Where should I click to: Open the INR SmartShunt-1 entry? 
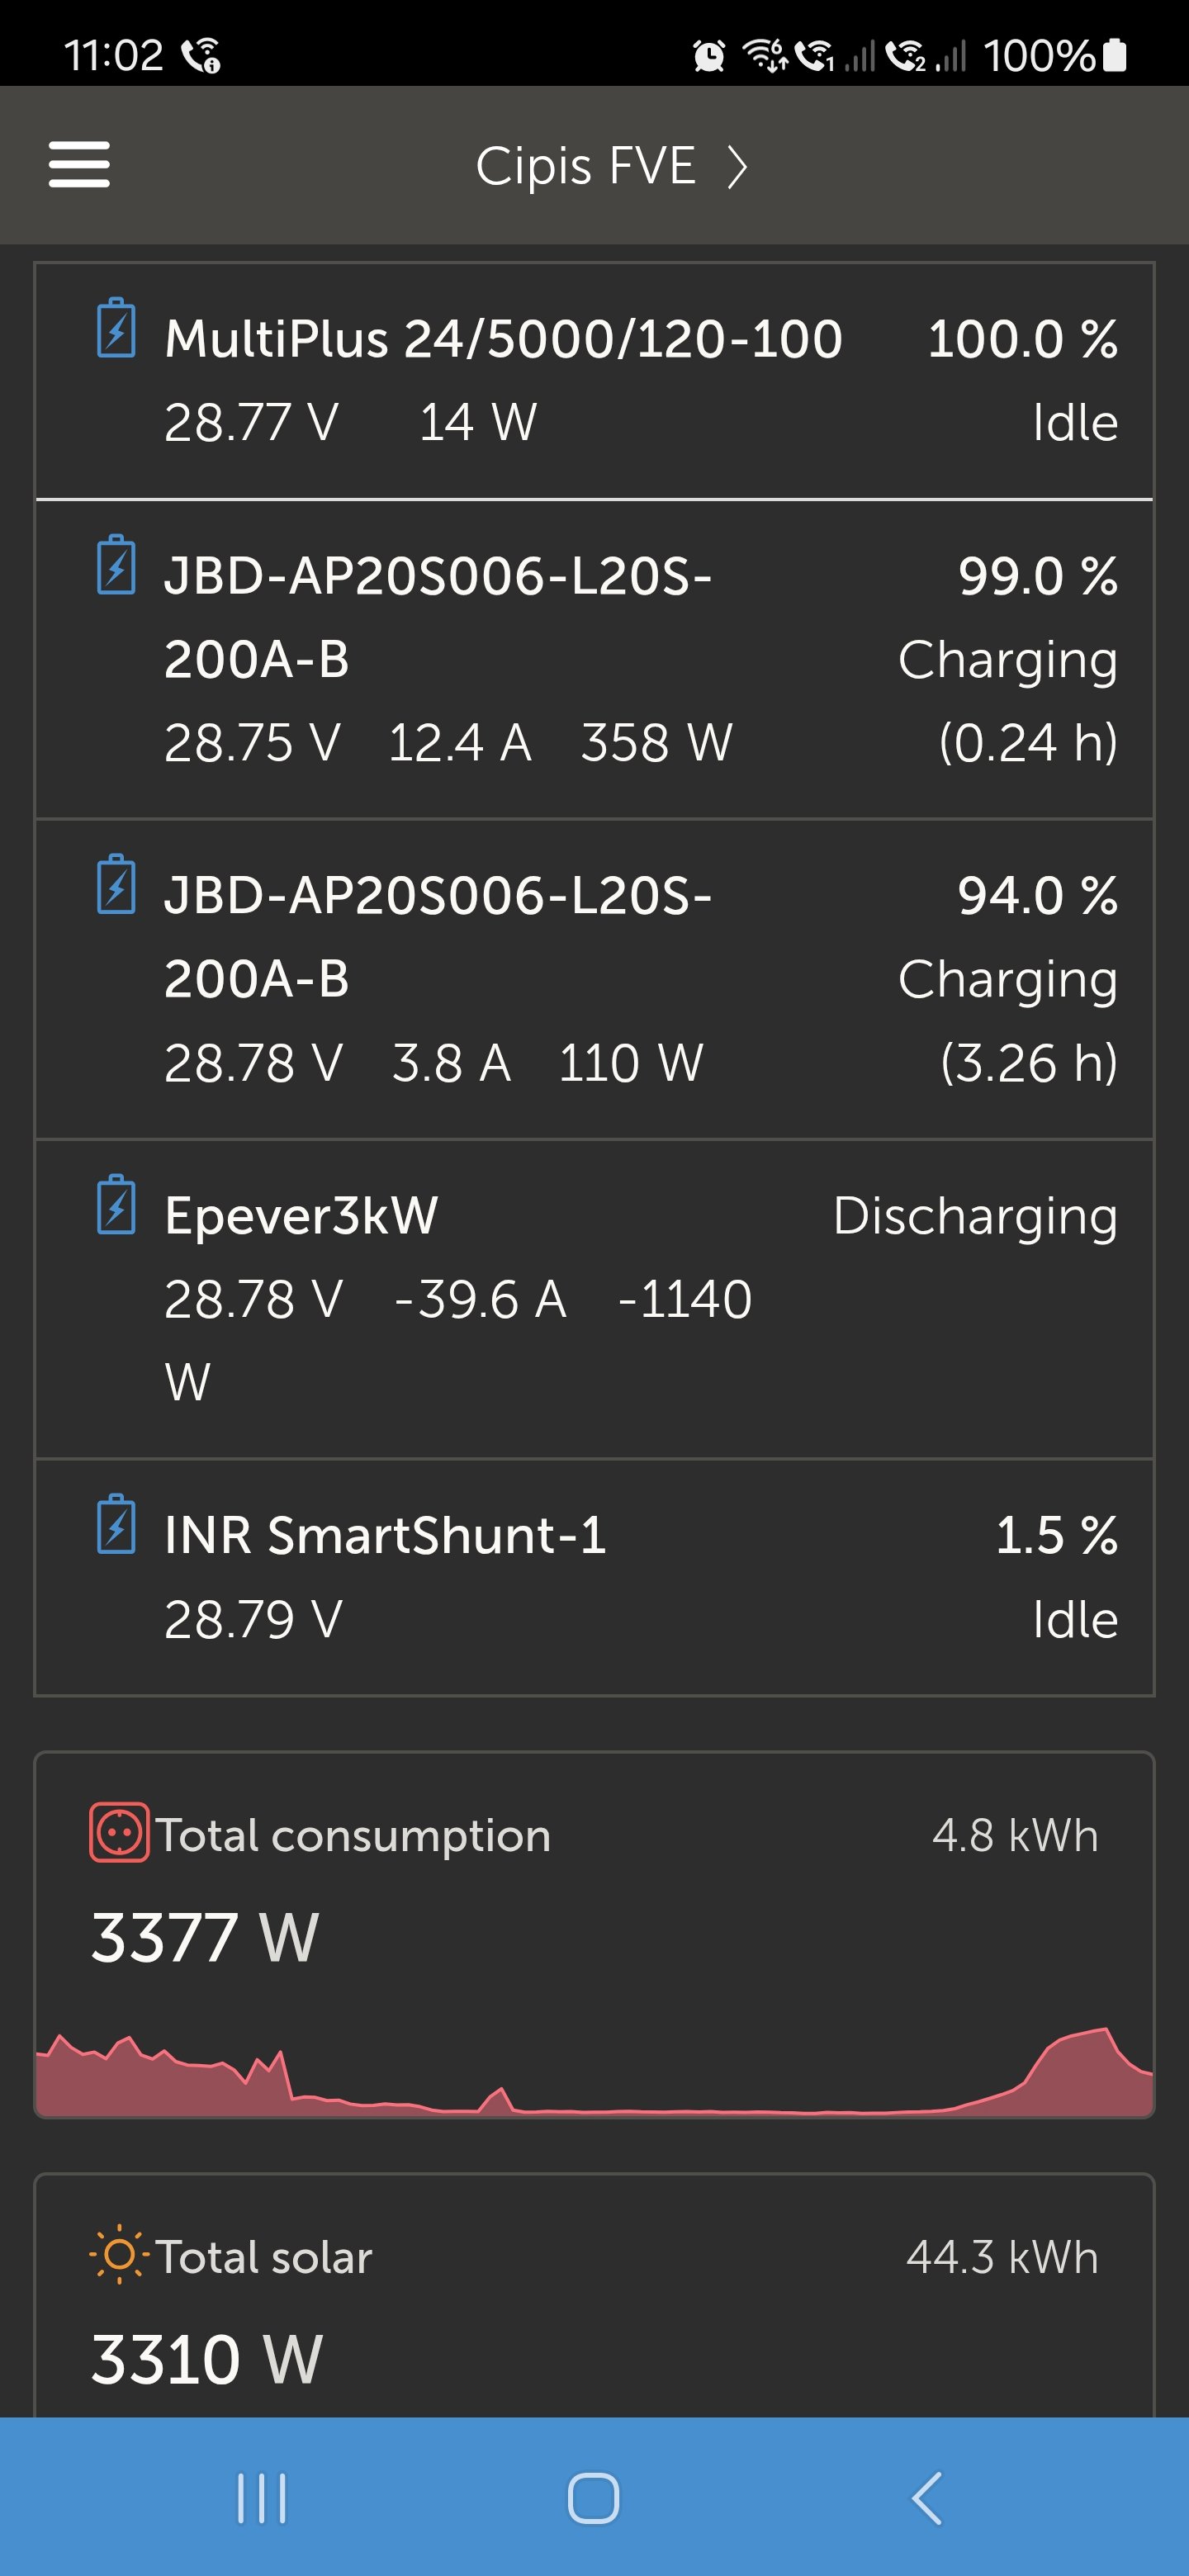(594, 1577)
